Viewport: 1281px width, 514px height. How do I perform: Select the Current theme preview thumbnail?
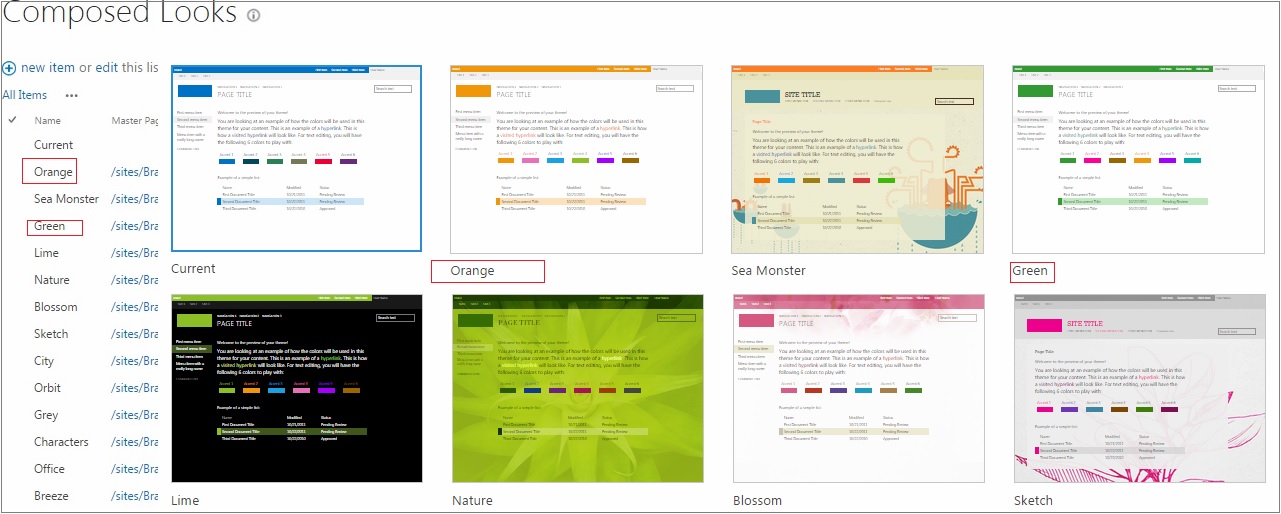coord(296,158)
